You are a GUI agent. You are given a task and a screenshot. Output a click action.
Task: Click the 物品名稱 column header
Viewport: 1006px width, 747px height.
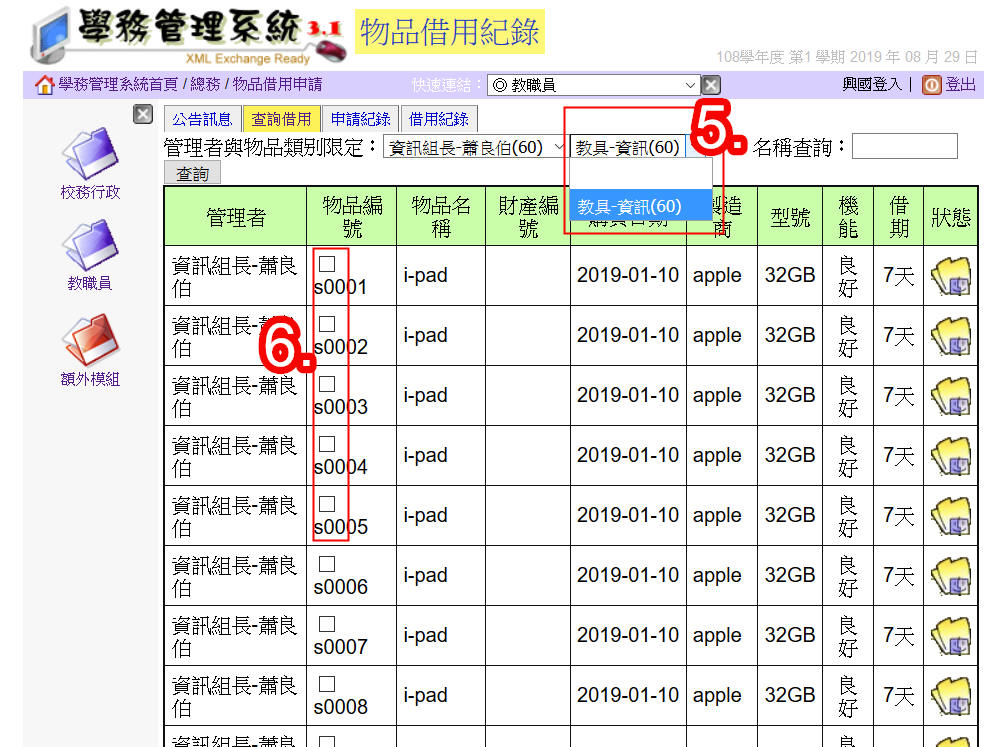[441, 217]
